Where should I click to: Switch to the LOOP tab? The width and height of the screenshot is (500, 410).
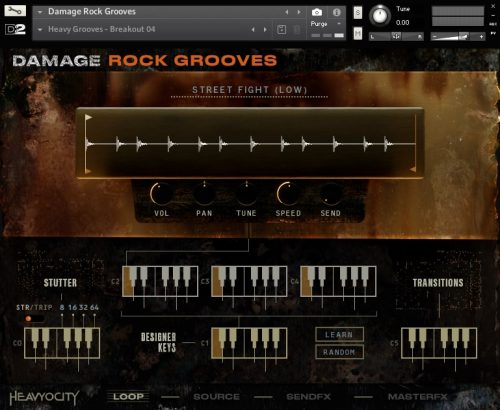pos(128,397)
